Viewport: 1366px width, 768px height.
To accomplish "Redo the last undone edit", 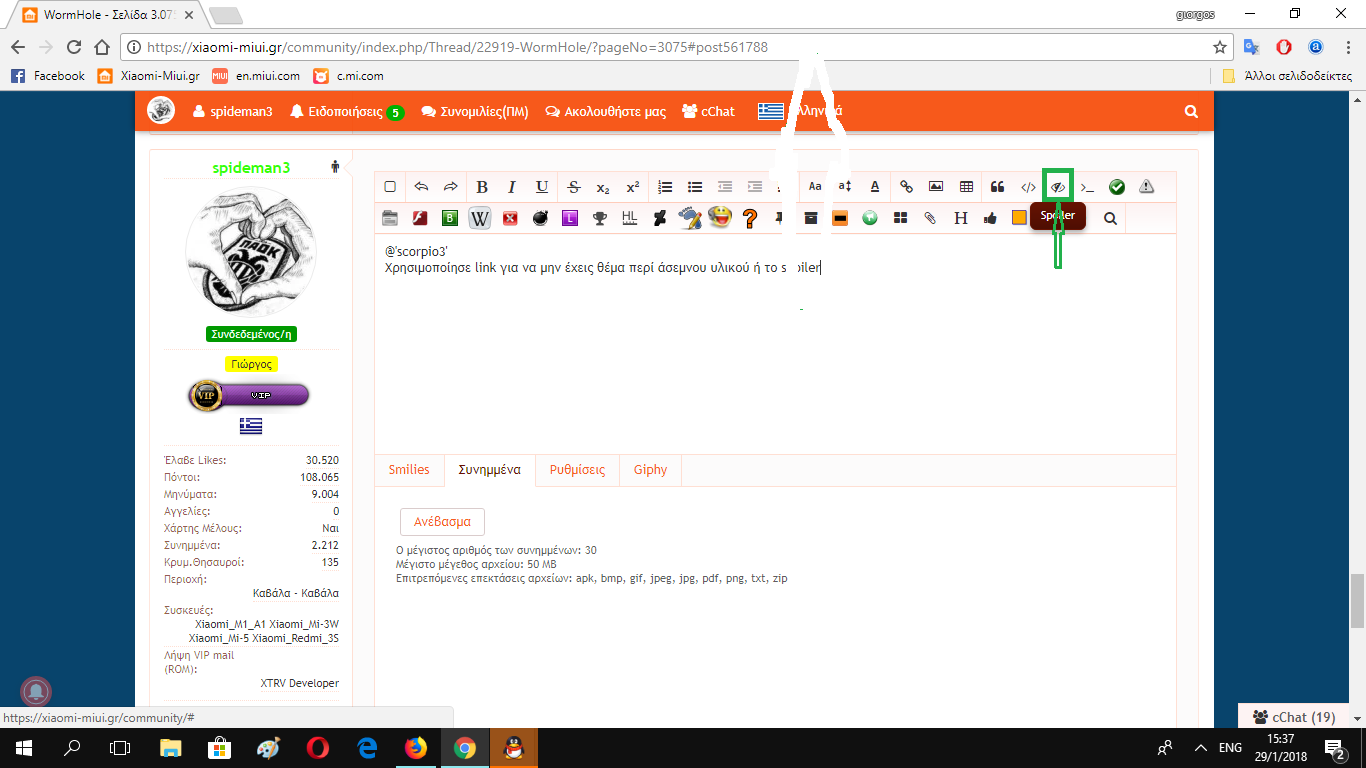I will (x=451, y=187).
